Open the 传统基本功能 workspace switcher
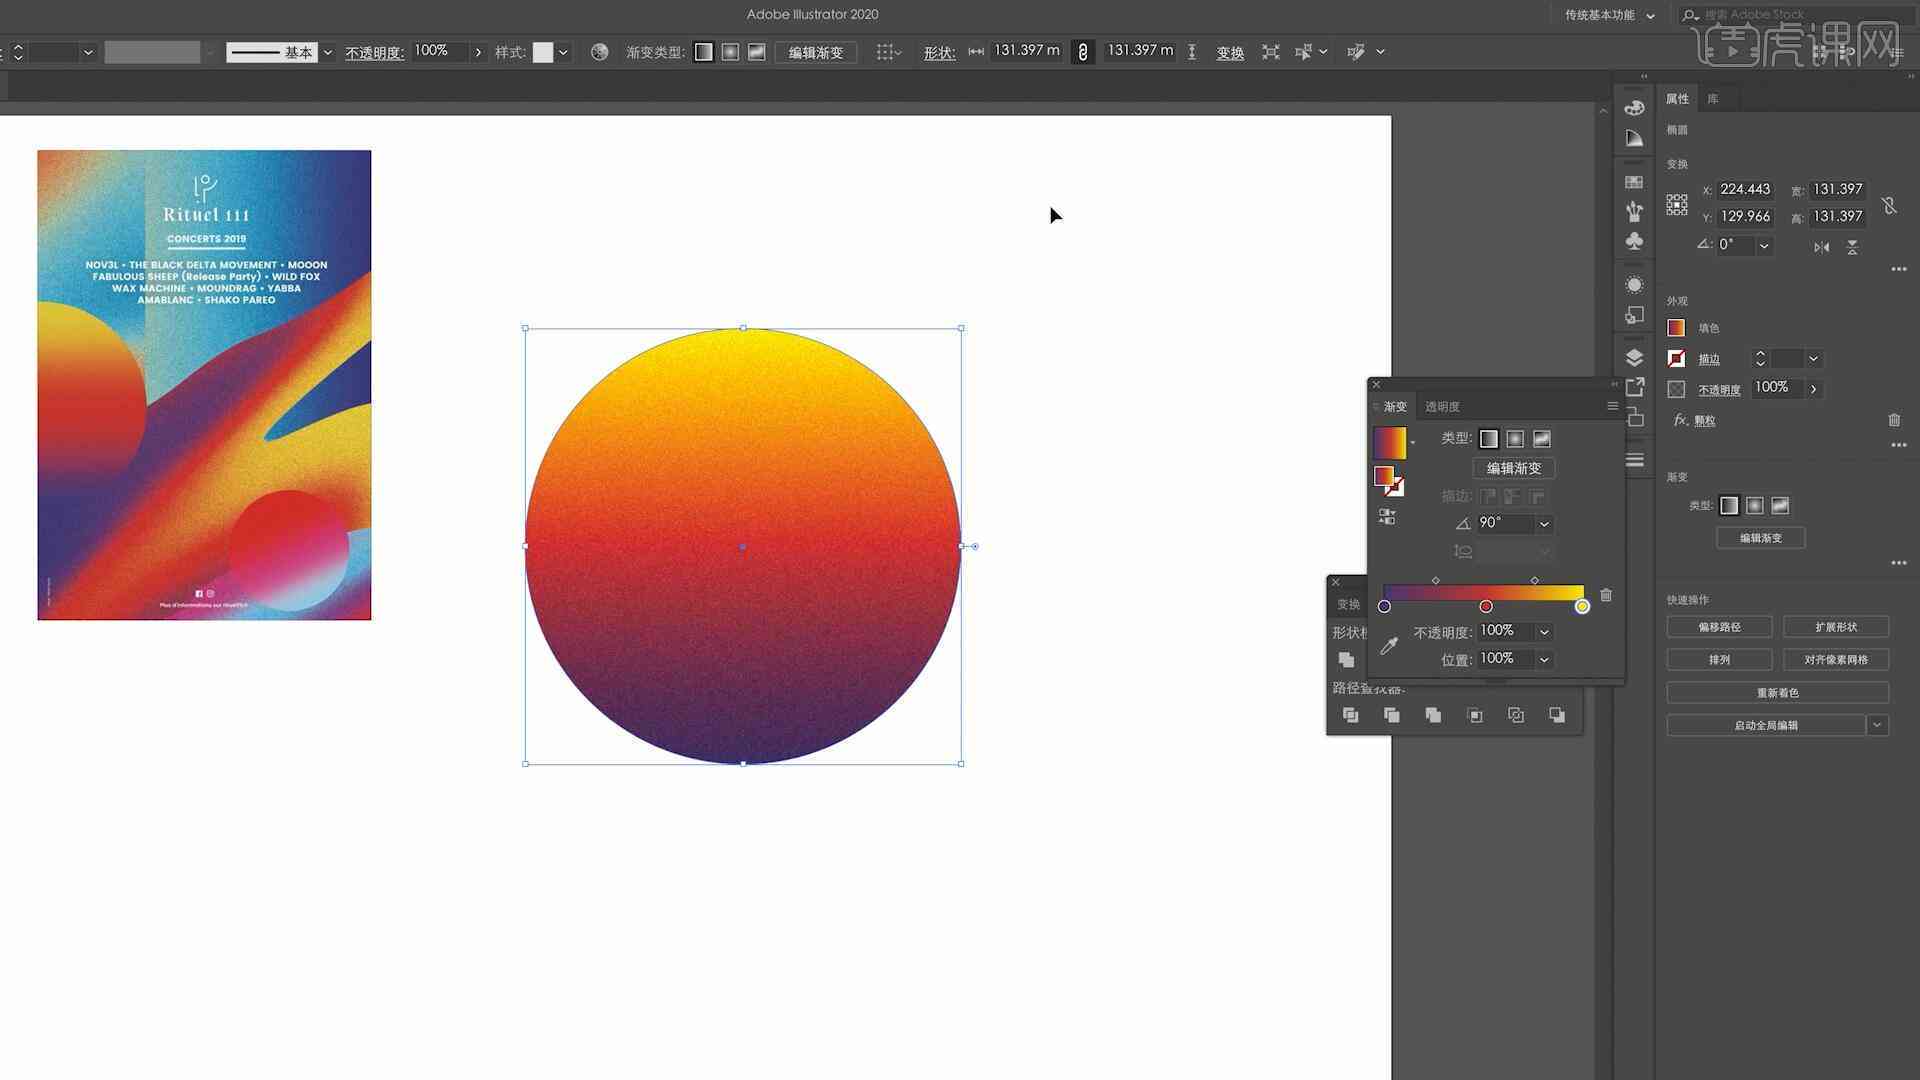Viewport: 1920px width, 1080px height. (1609, 15)
